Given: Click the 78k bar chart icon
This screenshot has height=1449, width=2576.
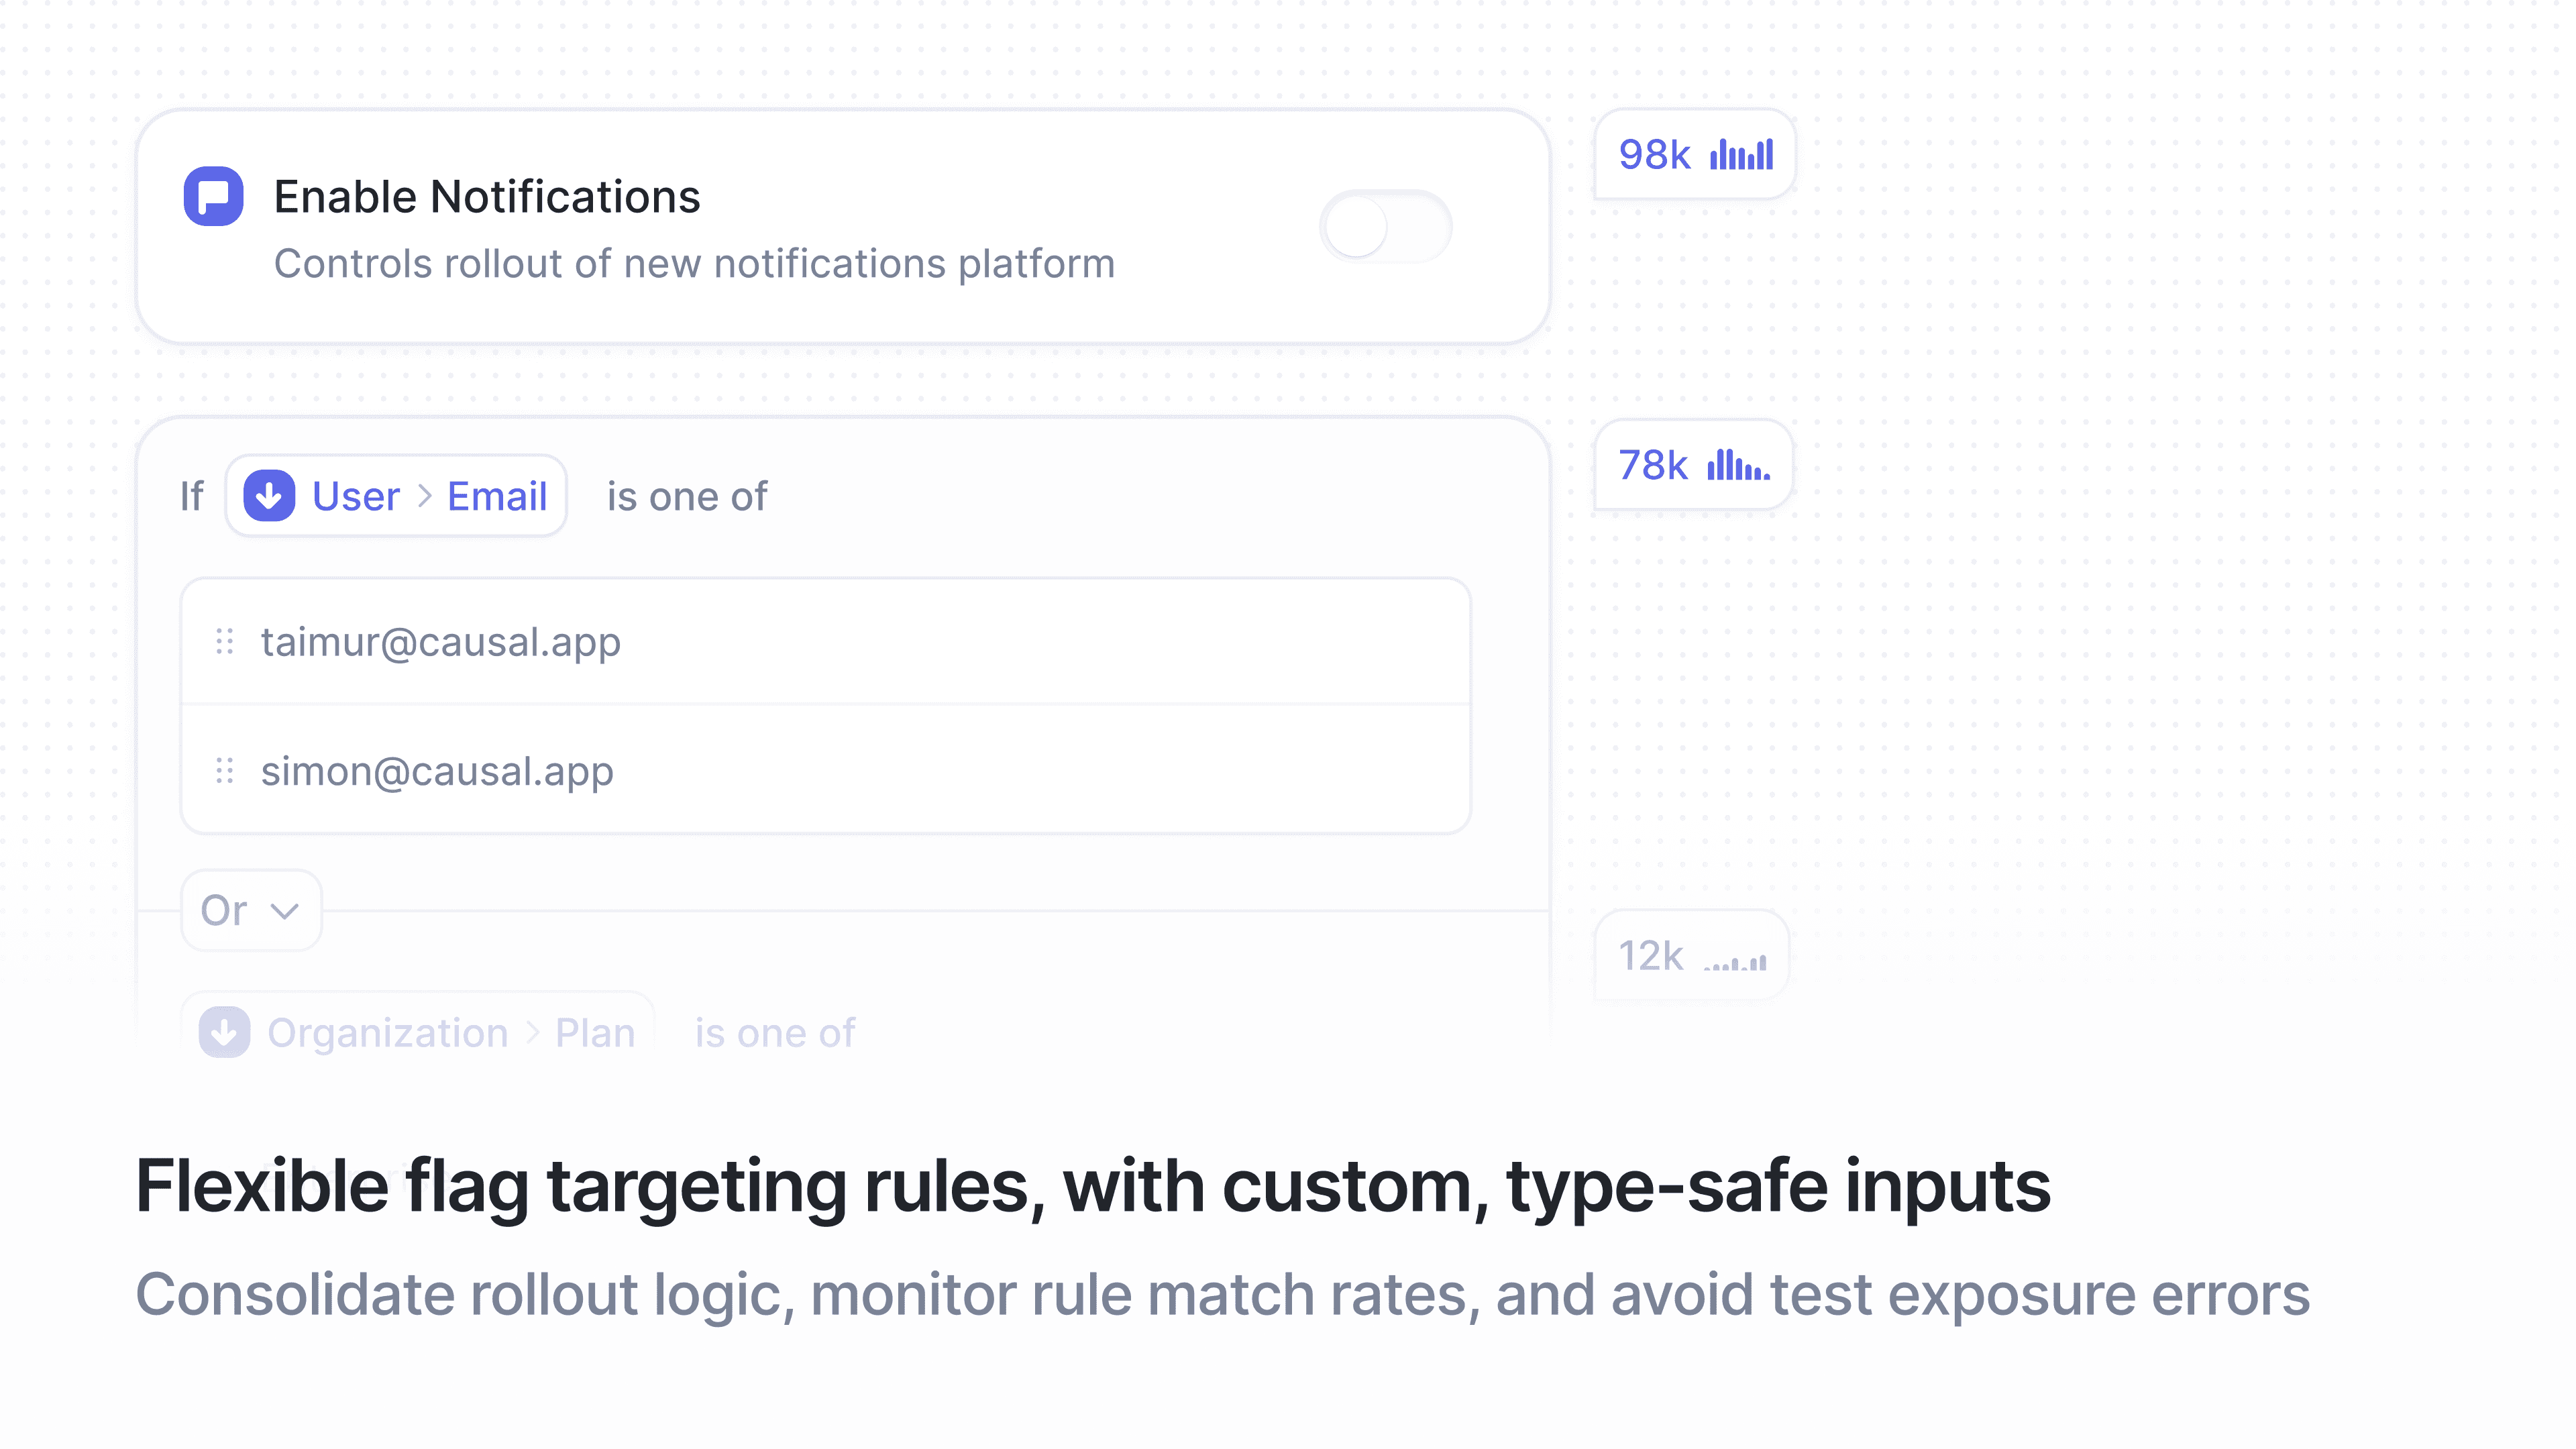Looking at the screenshot, I should point(1738,465).
